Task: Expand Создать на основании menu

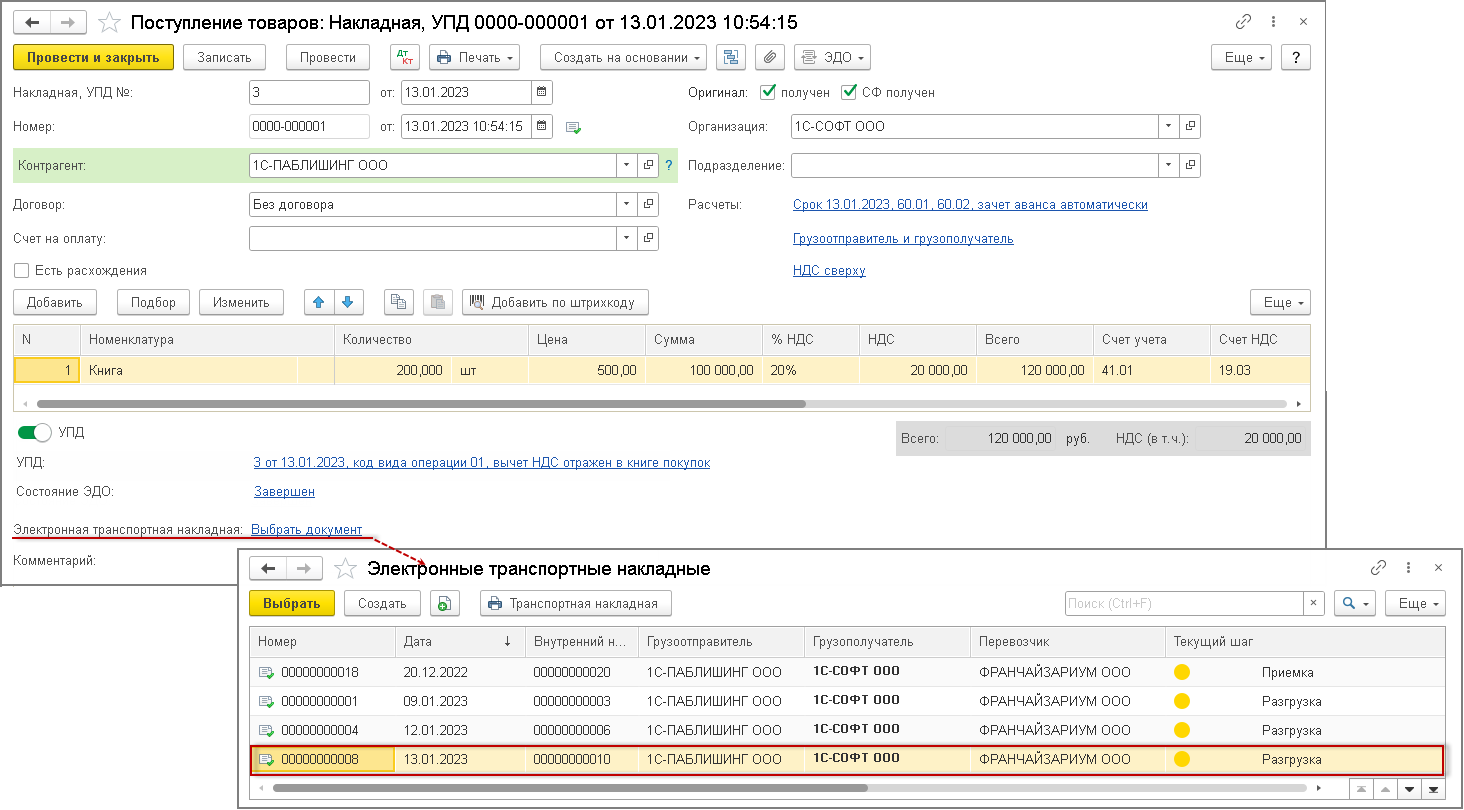Action: [x=623, y=57]
